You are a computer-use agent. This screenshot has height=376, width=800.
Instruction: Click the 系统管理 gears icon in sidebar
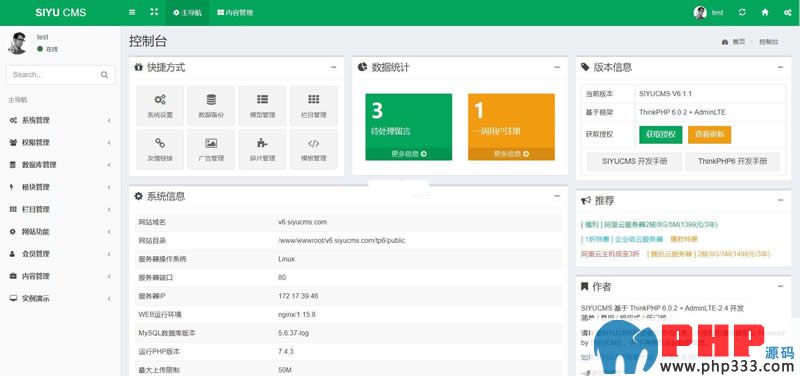click(13, 120)
